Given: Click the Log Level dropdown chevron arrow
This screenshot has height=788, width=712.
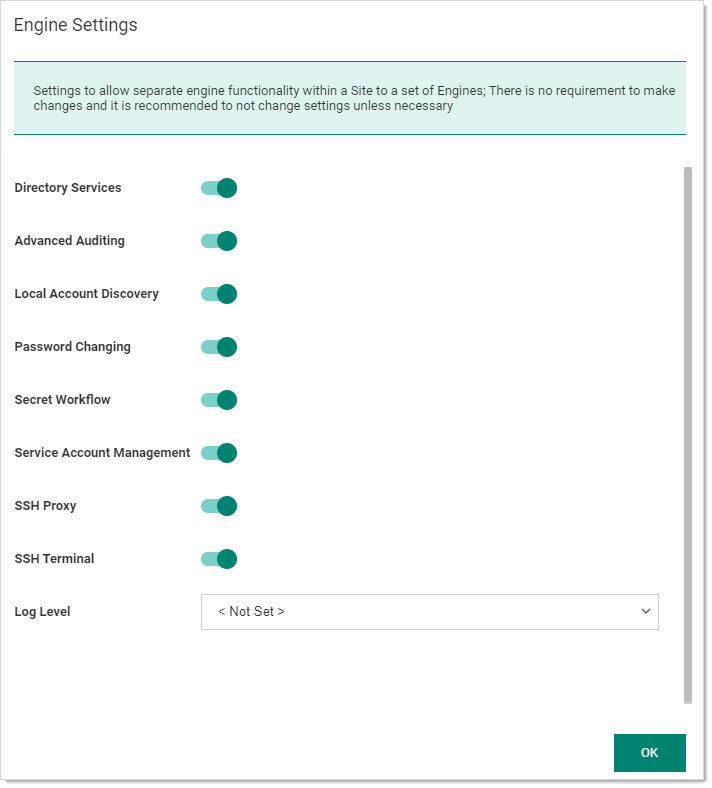Looking at the screenshot, I should pyautogui.click(x=646, y=612).
